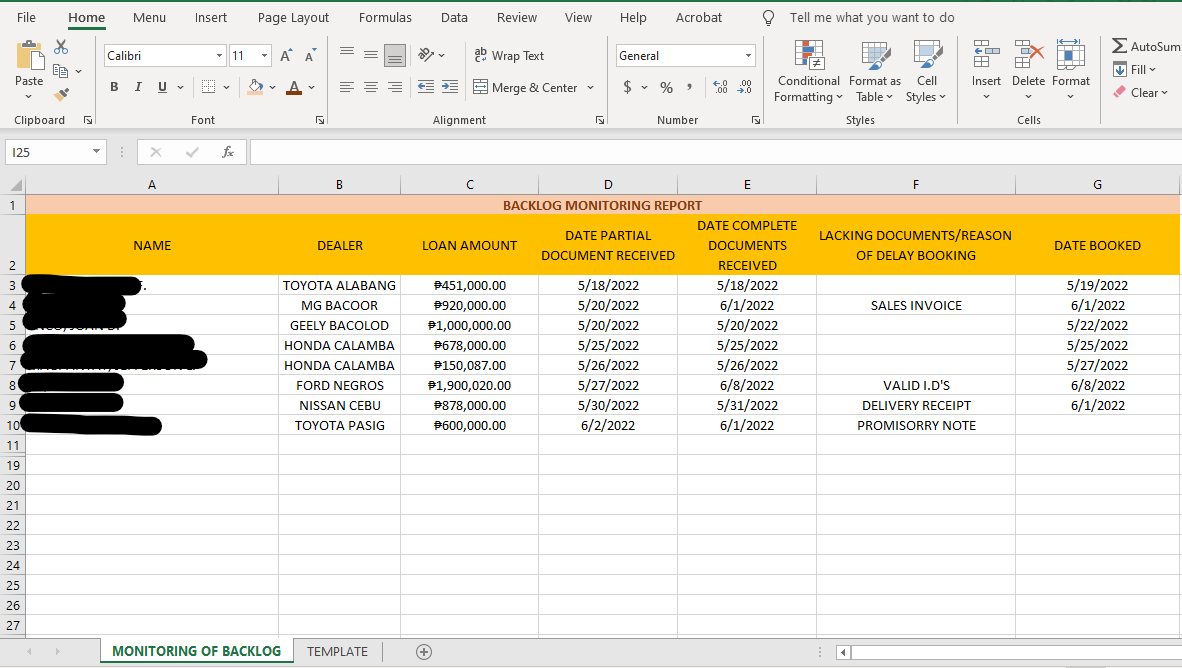Screen dimensions: 1182x668
Task: Click the Tell me search box
Action: pyautogui.click(x=871, y=17)
